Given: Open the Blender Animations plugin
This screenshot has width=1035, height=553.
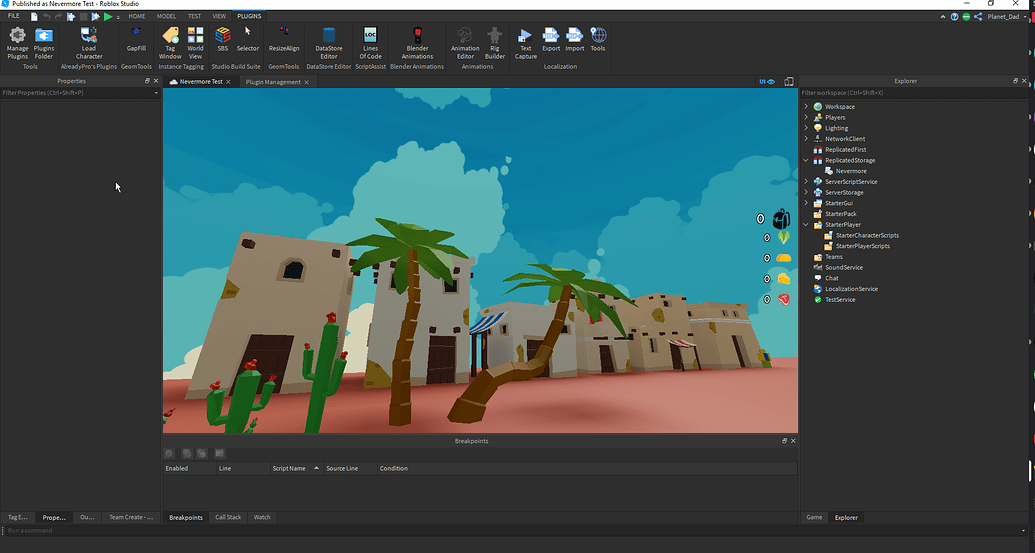Looking at the screenshot, I should 417,44.
